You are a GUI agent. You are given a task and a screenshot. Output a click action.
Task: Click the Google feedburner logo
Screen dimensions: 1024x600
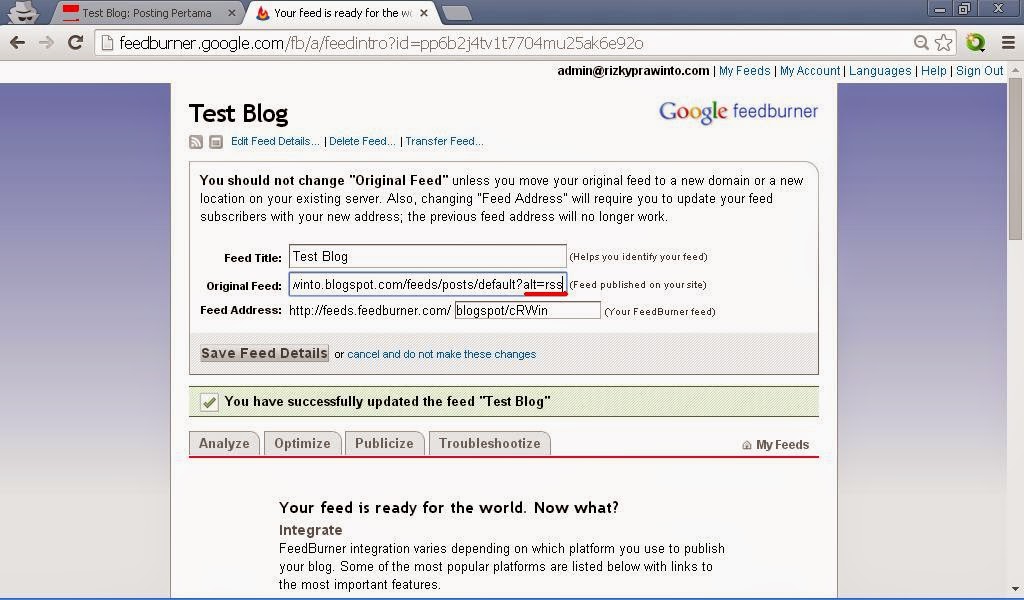(x=738, y=112)
